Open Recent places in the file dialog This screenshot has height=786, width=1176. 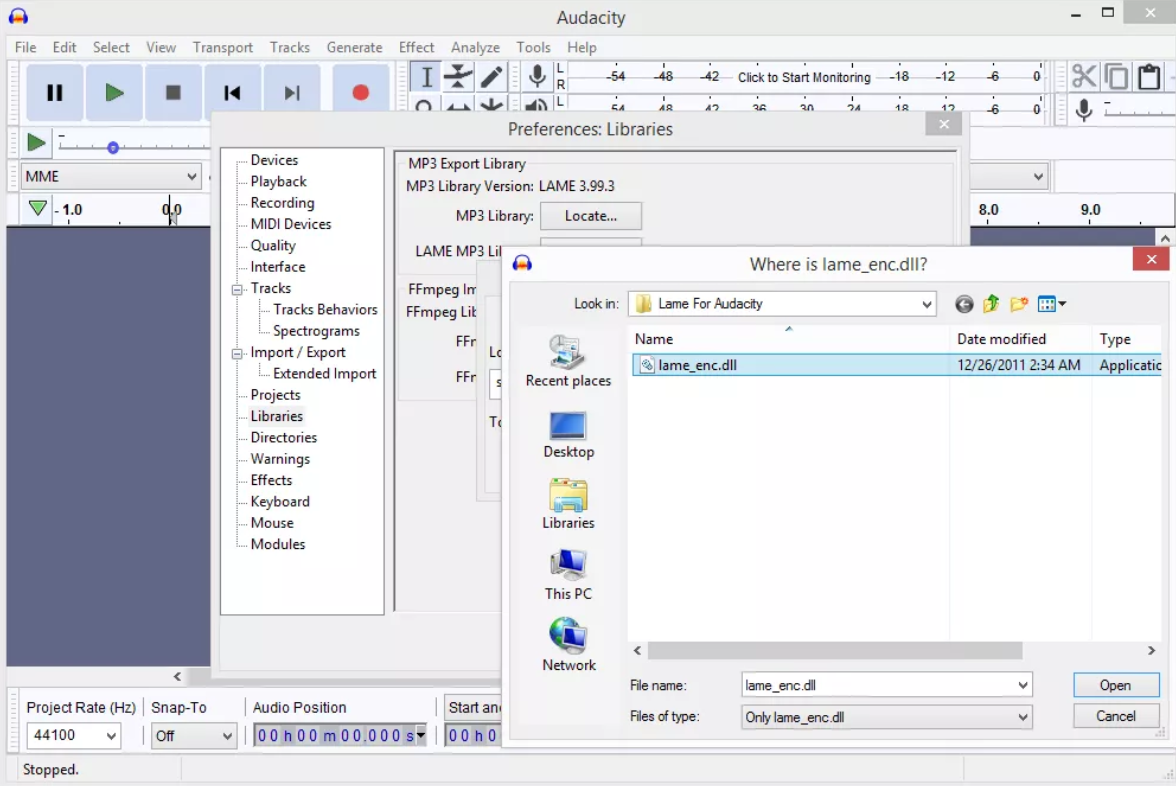click(x=568, y=362)
